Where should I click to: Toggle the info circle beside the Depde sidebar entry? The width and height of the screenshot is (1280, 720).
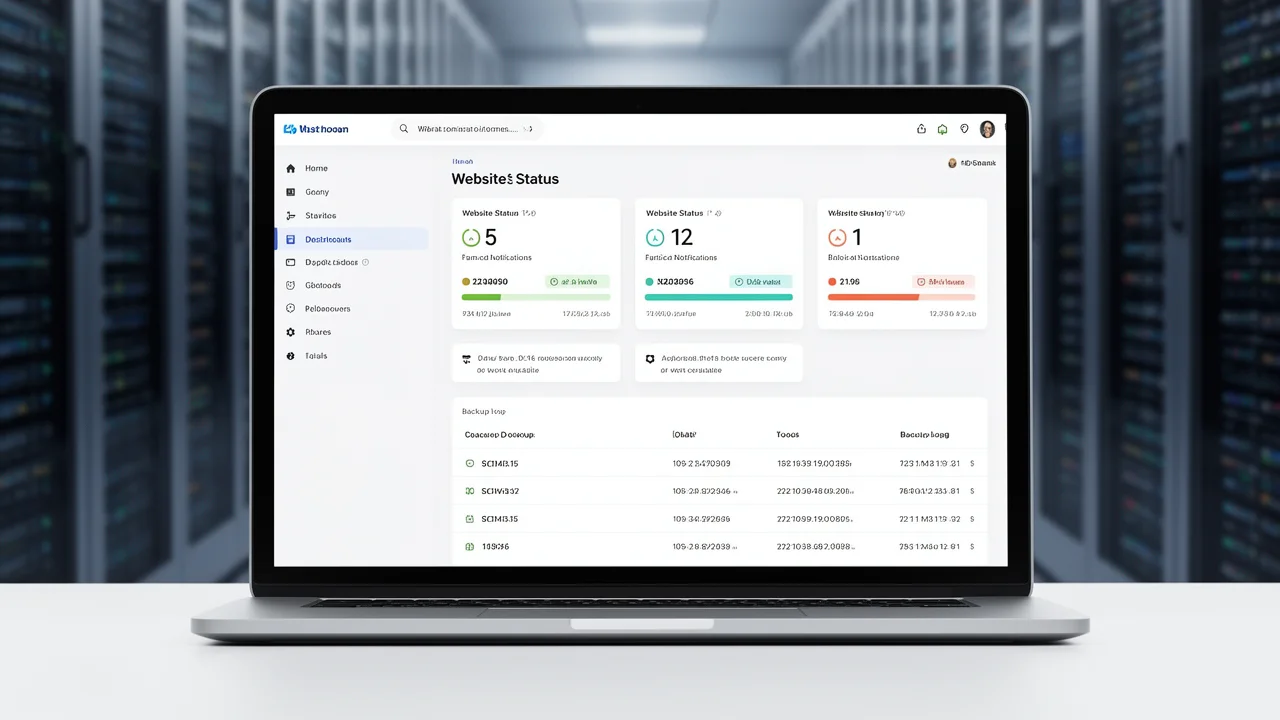(x=363, y=262)
